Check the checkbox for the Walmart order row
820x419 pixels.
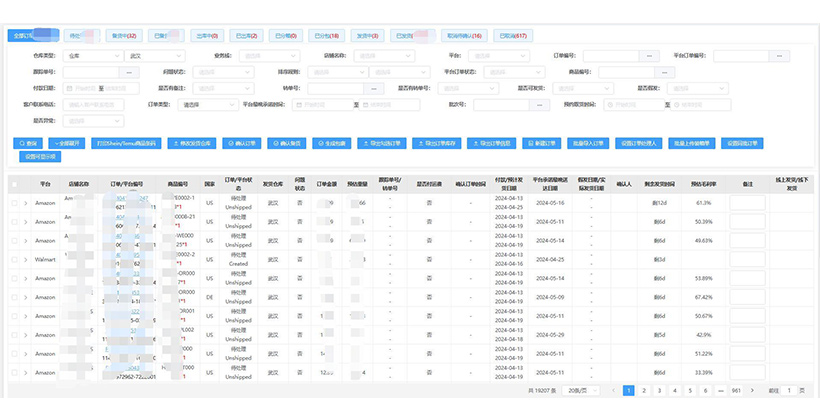click(x=15, y=259)
